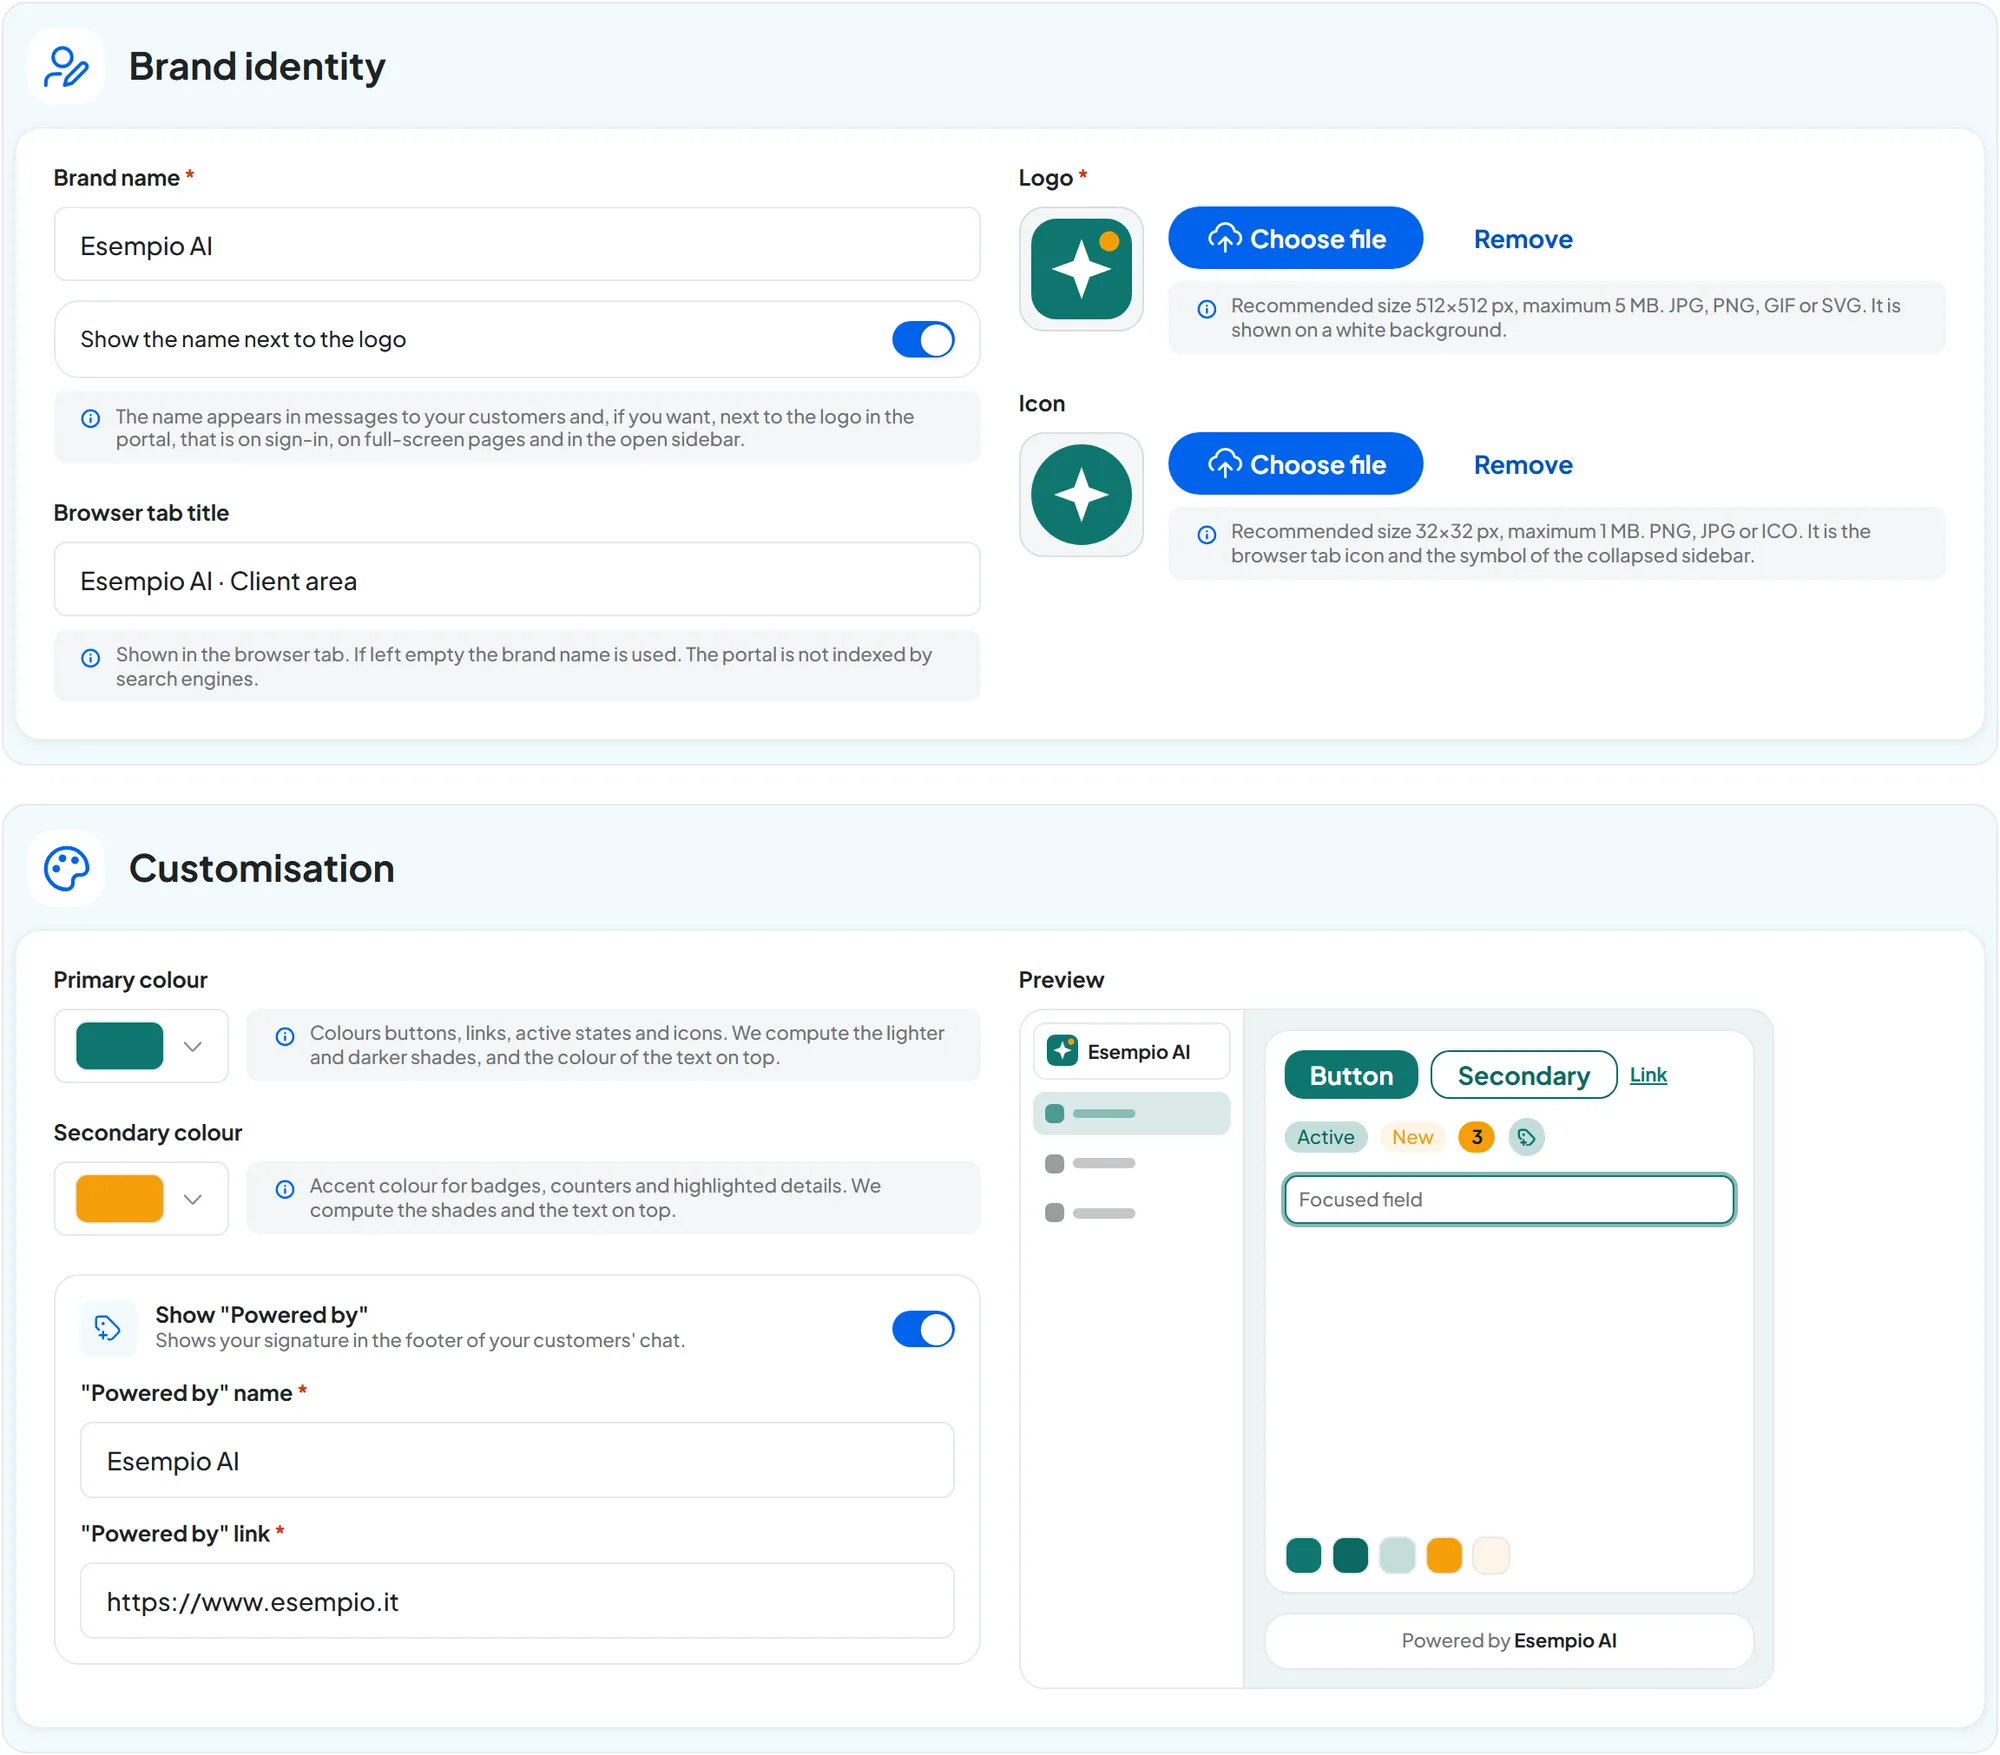Click the Preview label

[1061, 980]
